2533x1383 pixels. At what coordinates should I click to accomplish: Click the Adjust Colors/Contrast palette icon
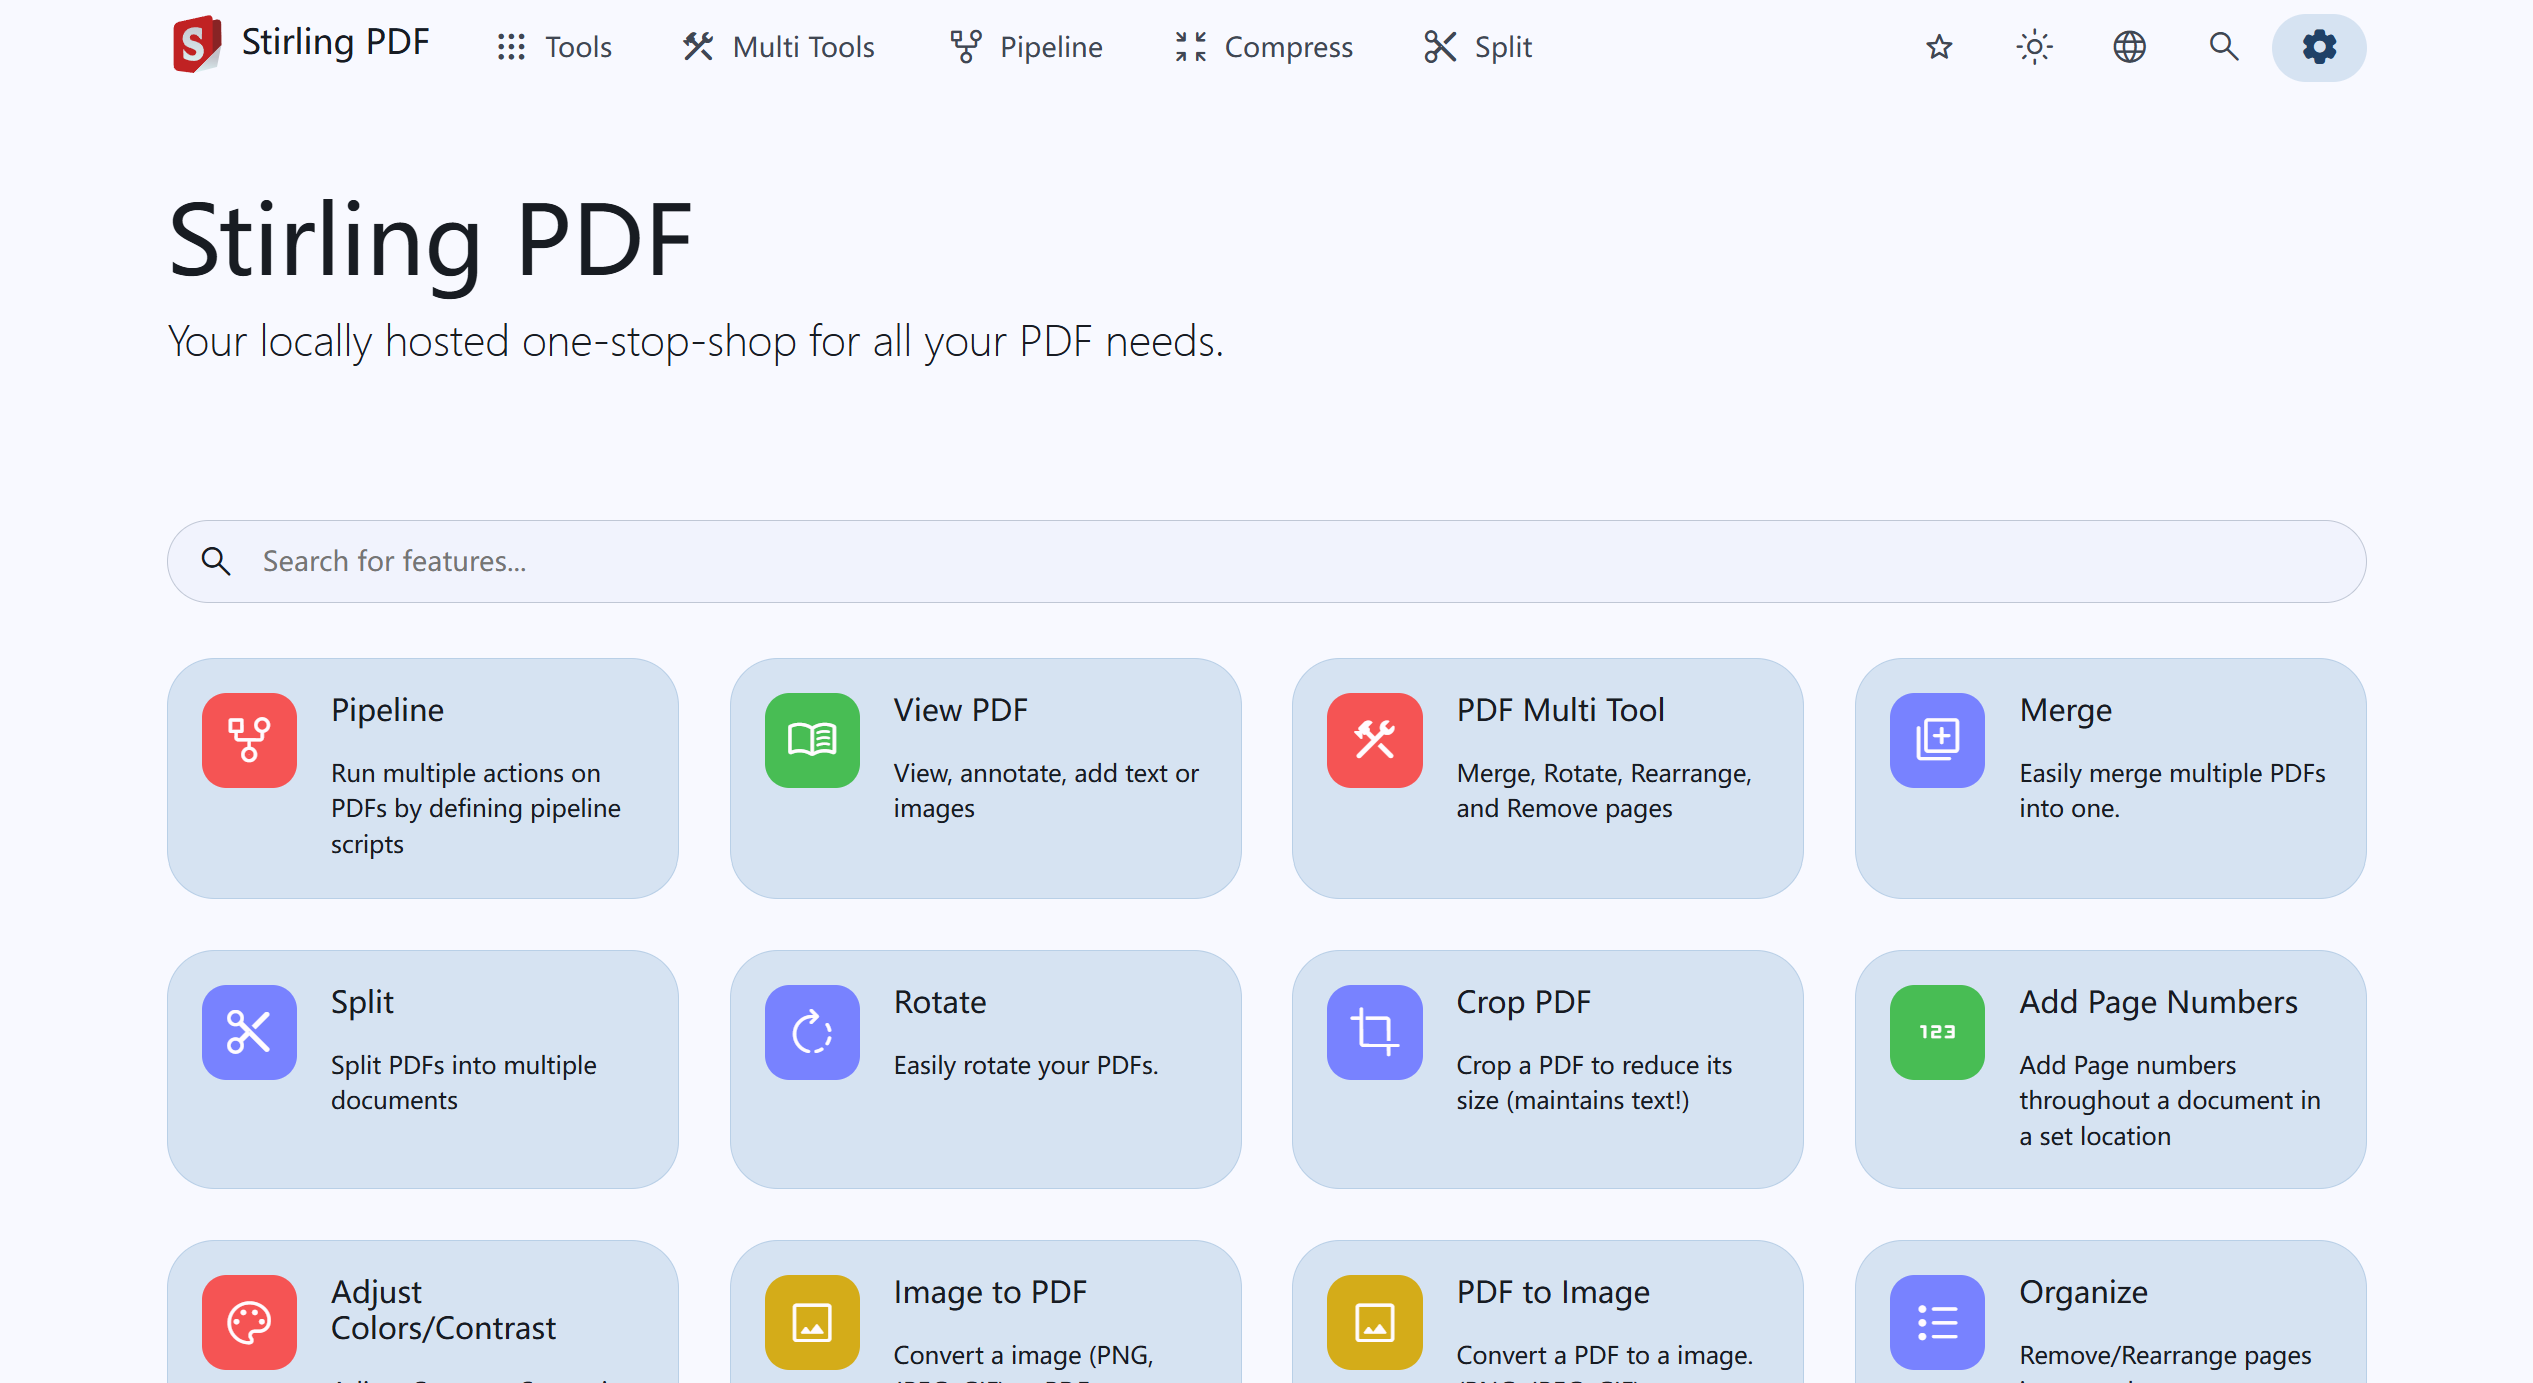(x=249, y=1322)
